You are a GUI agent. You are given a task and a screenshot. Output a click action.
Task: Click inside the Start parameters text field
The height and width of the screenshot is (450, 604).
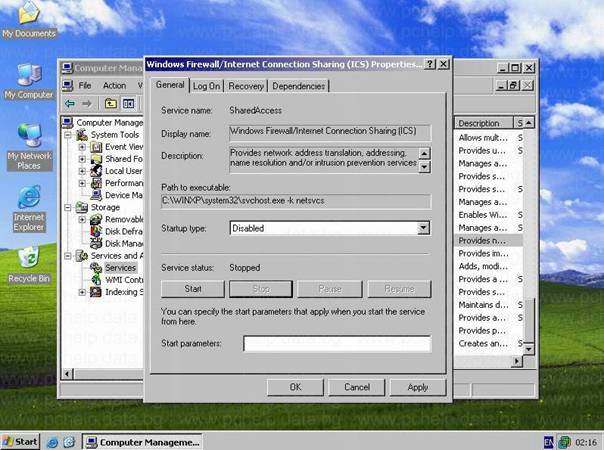point(336,343)
